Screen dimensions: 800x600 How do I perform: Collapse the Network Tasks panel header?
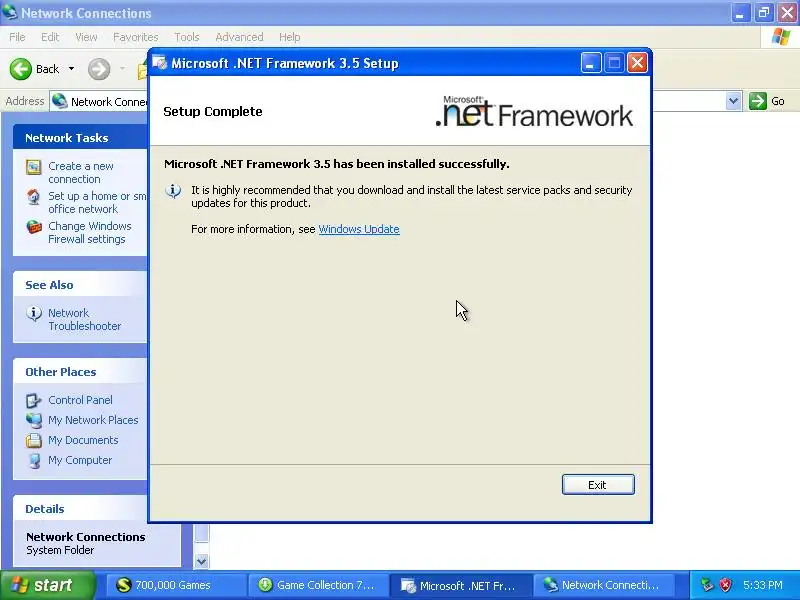pos(80,137)
